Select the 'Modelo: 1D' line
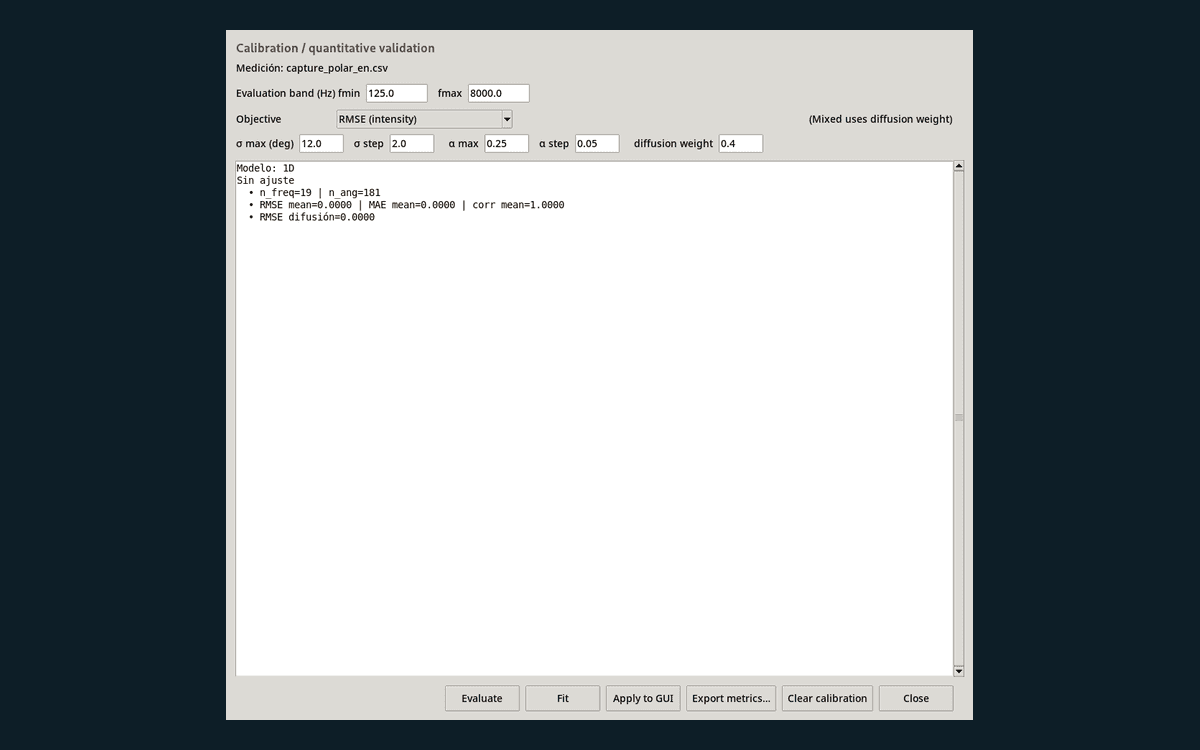This screenshot has height=750, width=1200. pos(266,168)
